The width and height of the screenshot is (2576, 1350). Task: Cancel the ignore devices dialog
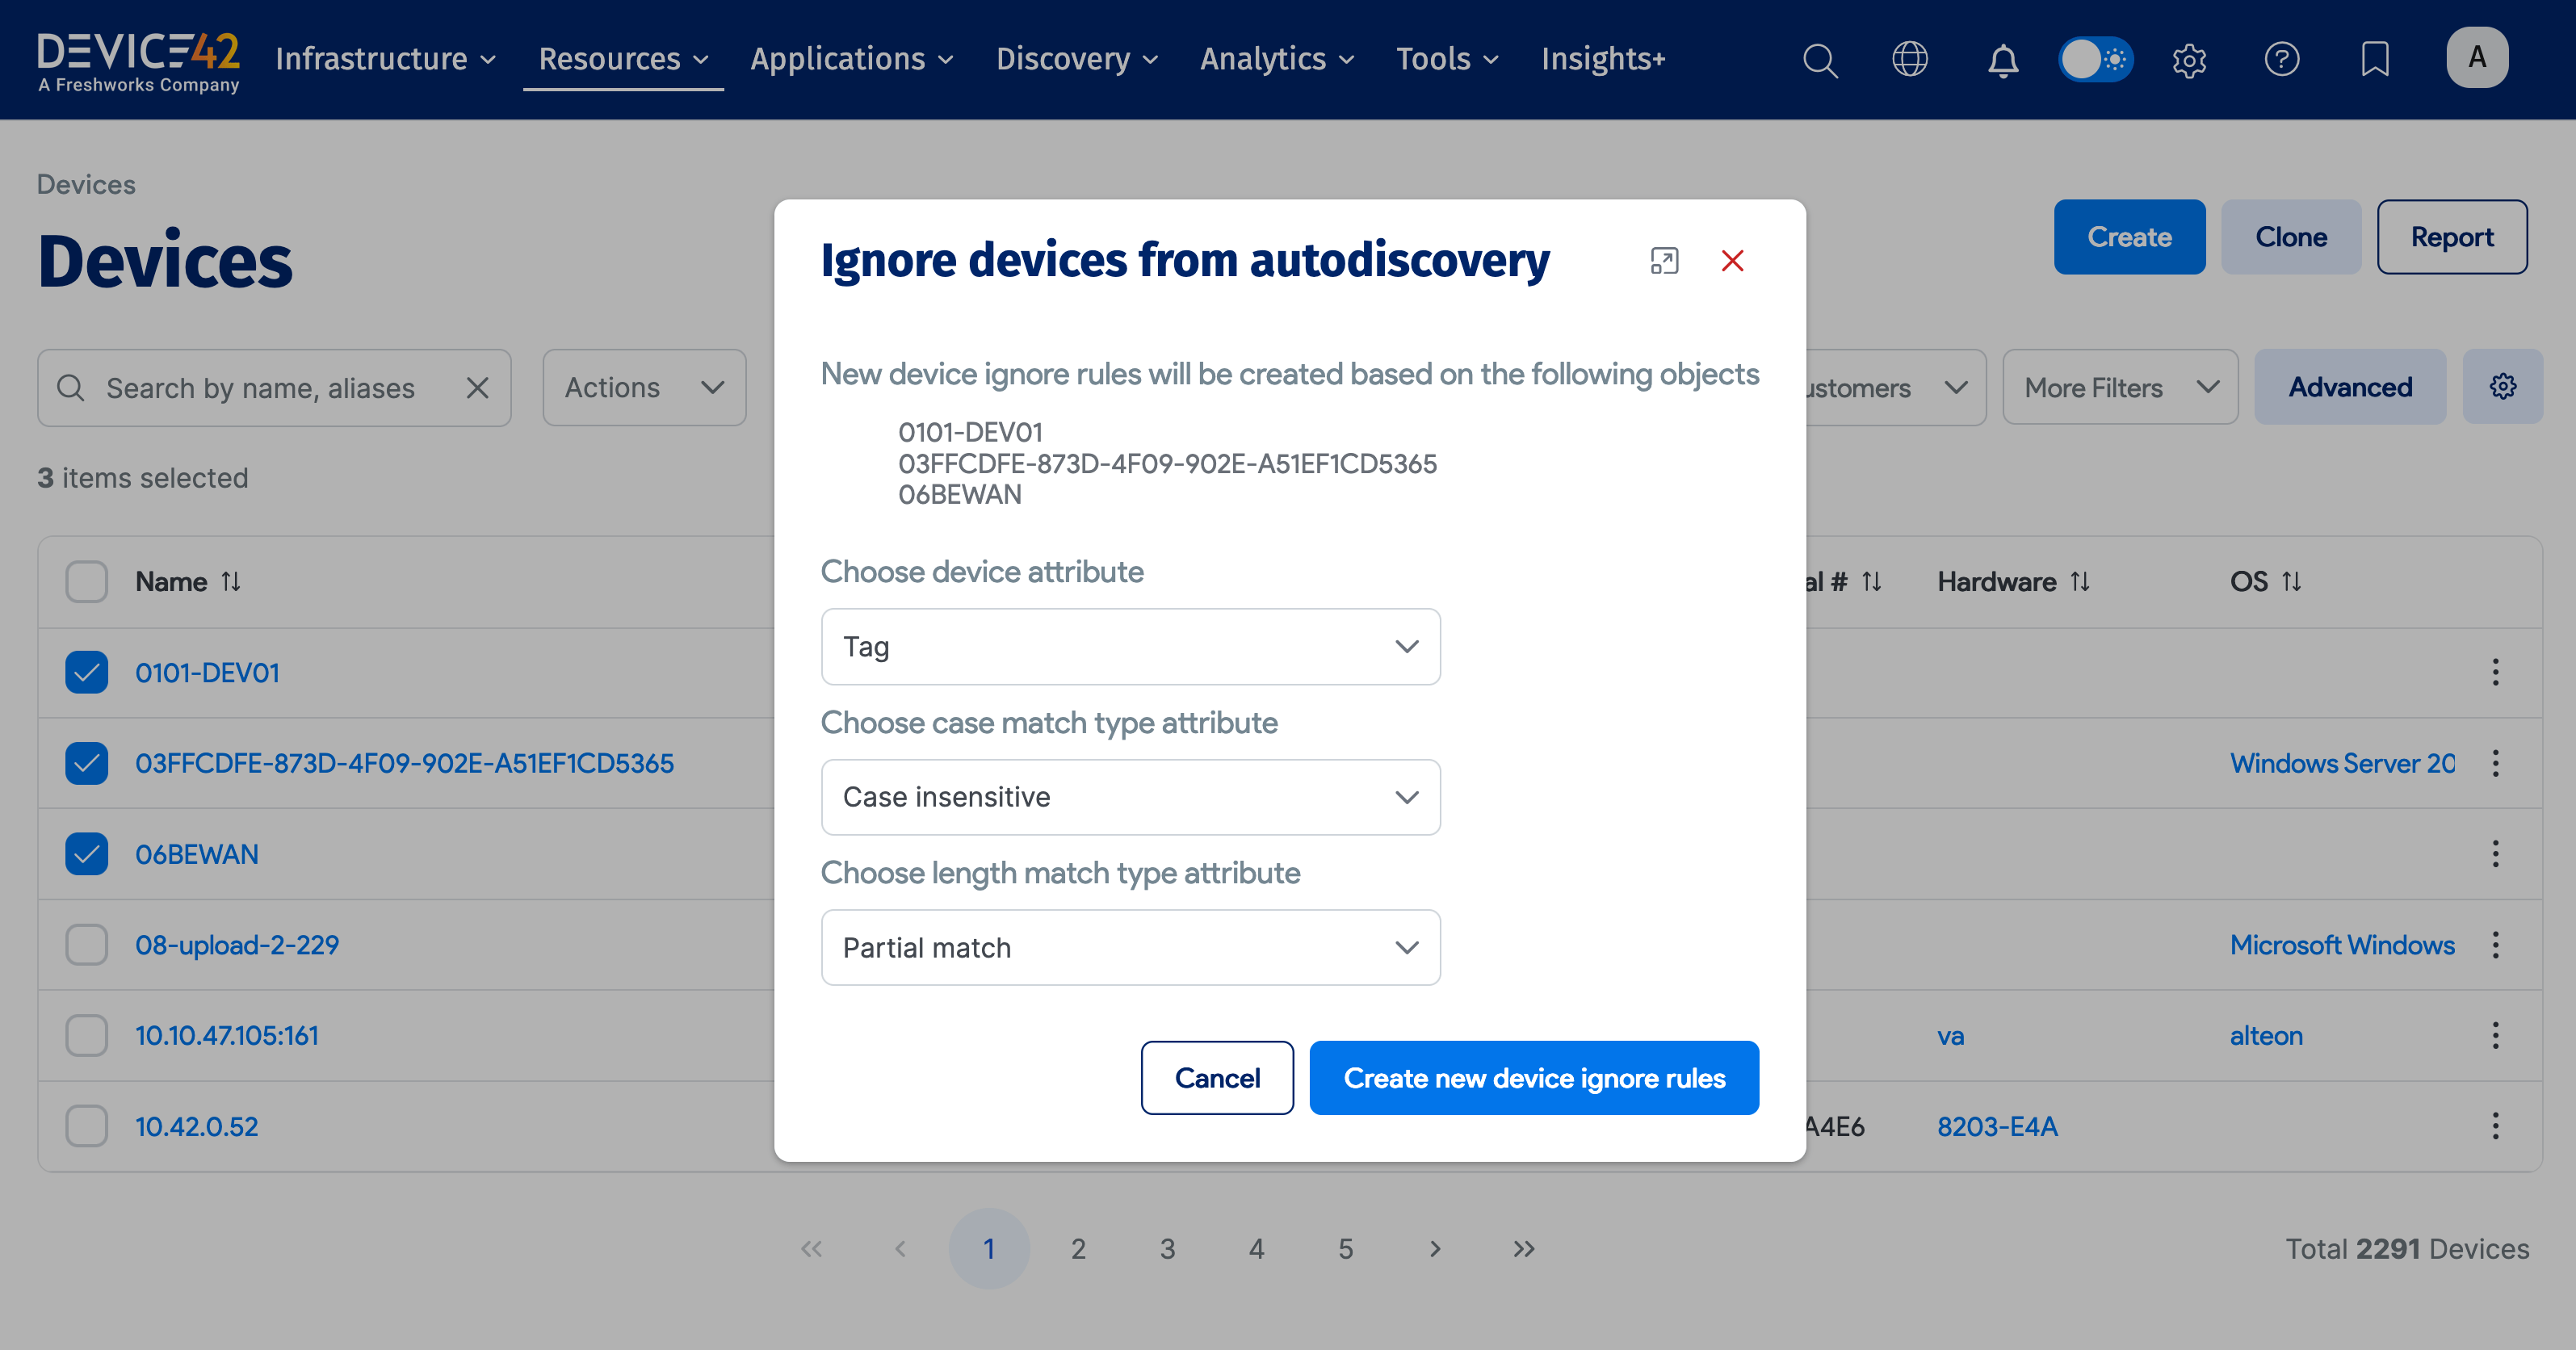pyautogui.click(x=1217, y=1078)
